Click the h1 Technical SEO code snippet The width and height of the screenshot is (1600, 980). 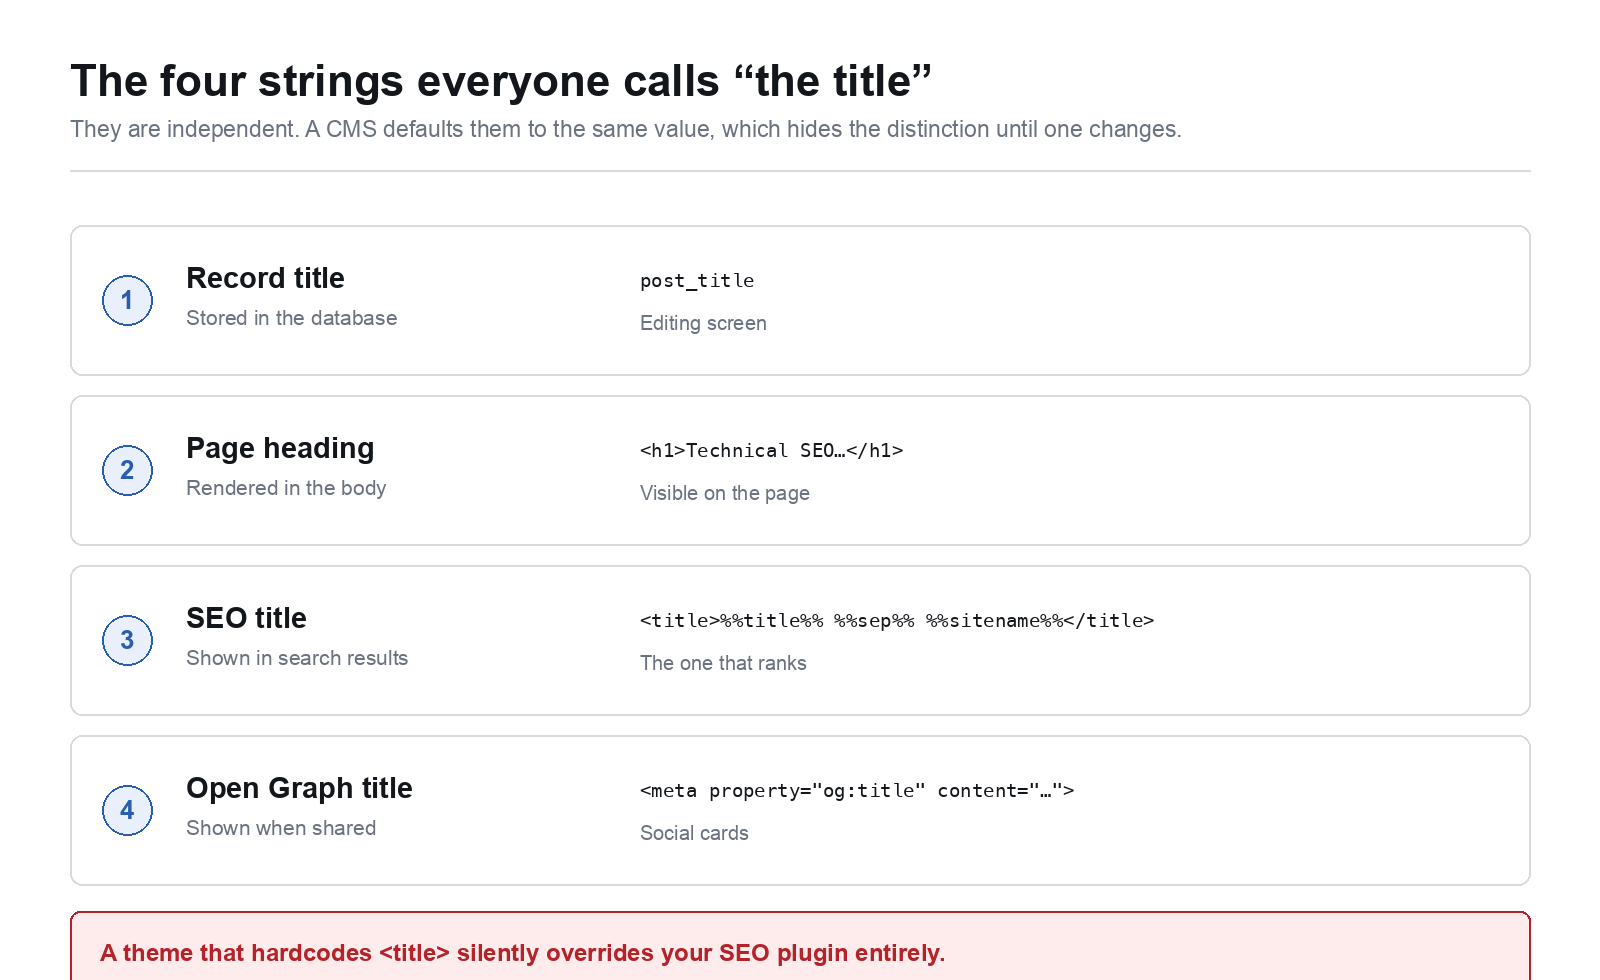click(x=771, y=451)
